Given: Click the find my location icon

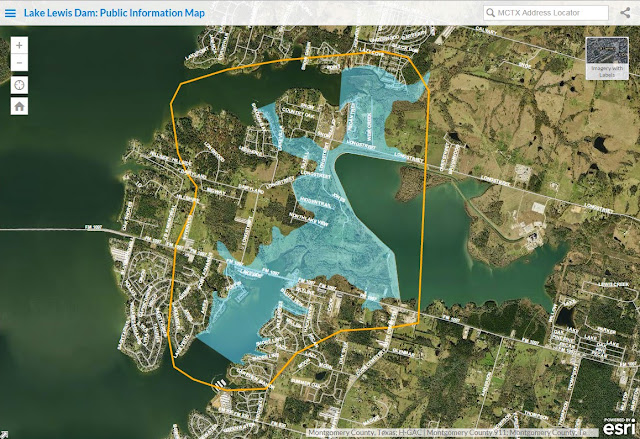Looking at the screenshot, I should click(x=19, y=85).
